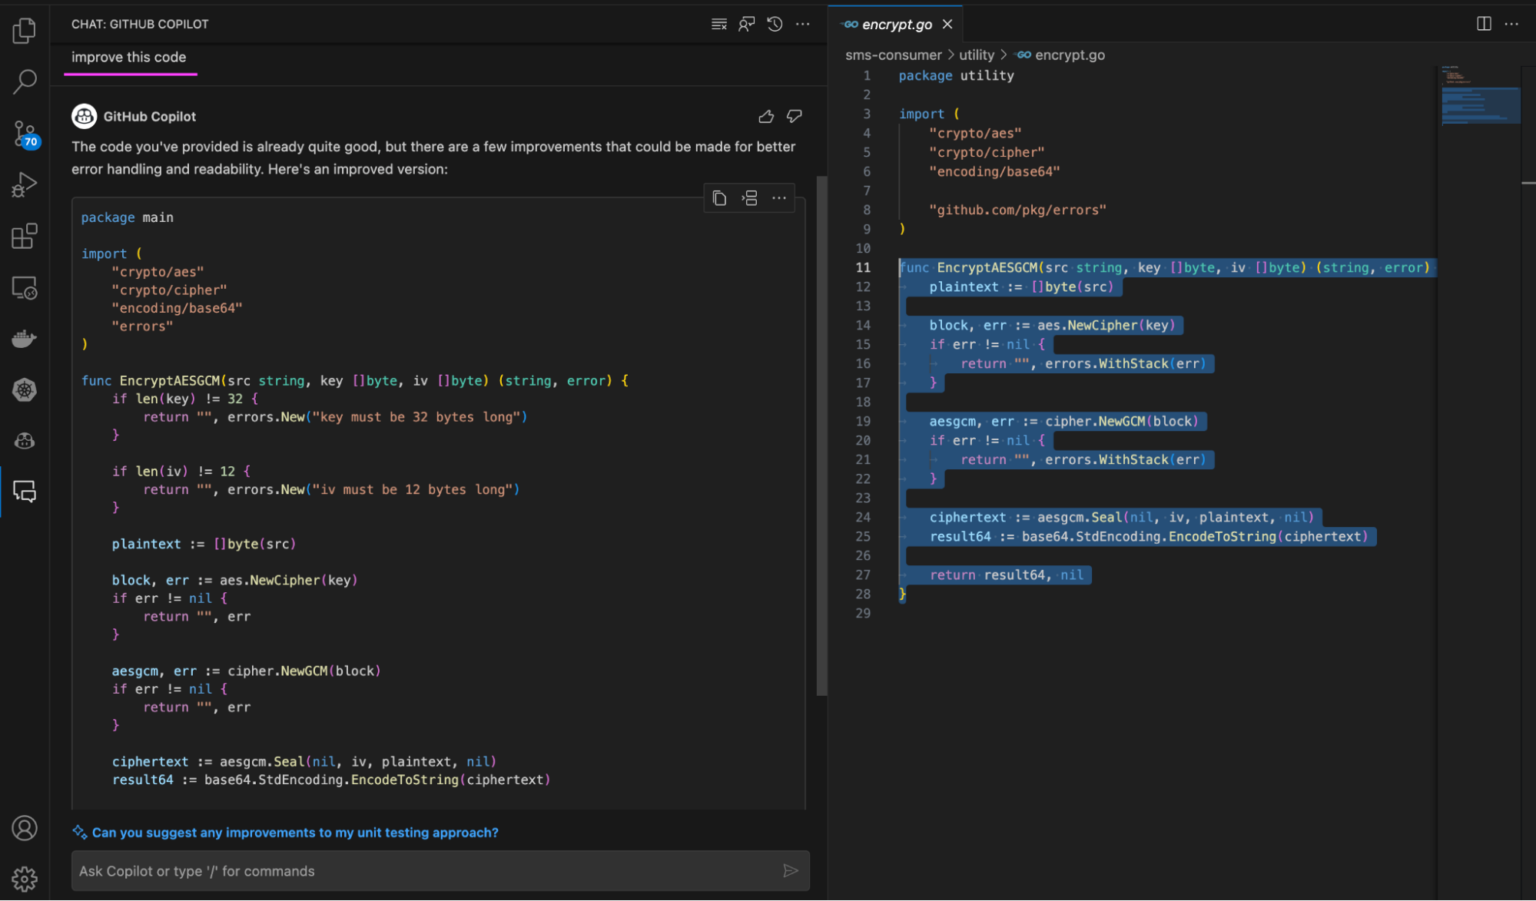1536x901 pixels.
Task: Click line number 29 in the gutter
Action: (x=863, y=613)
